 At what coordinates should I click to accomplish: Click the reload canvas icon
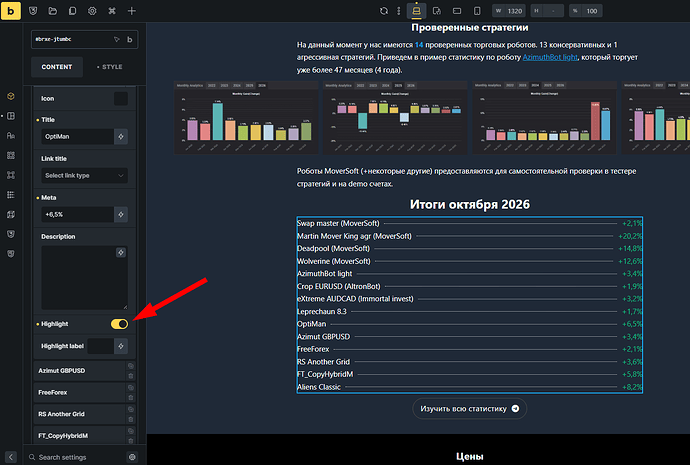[384, 11]
